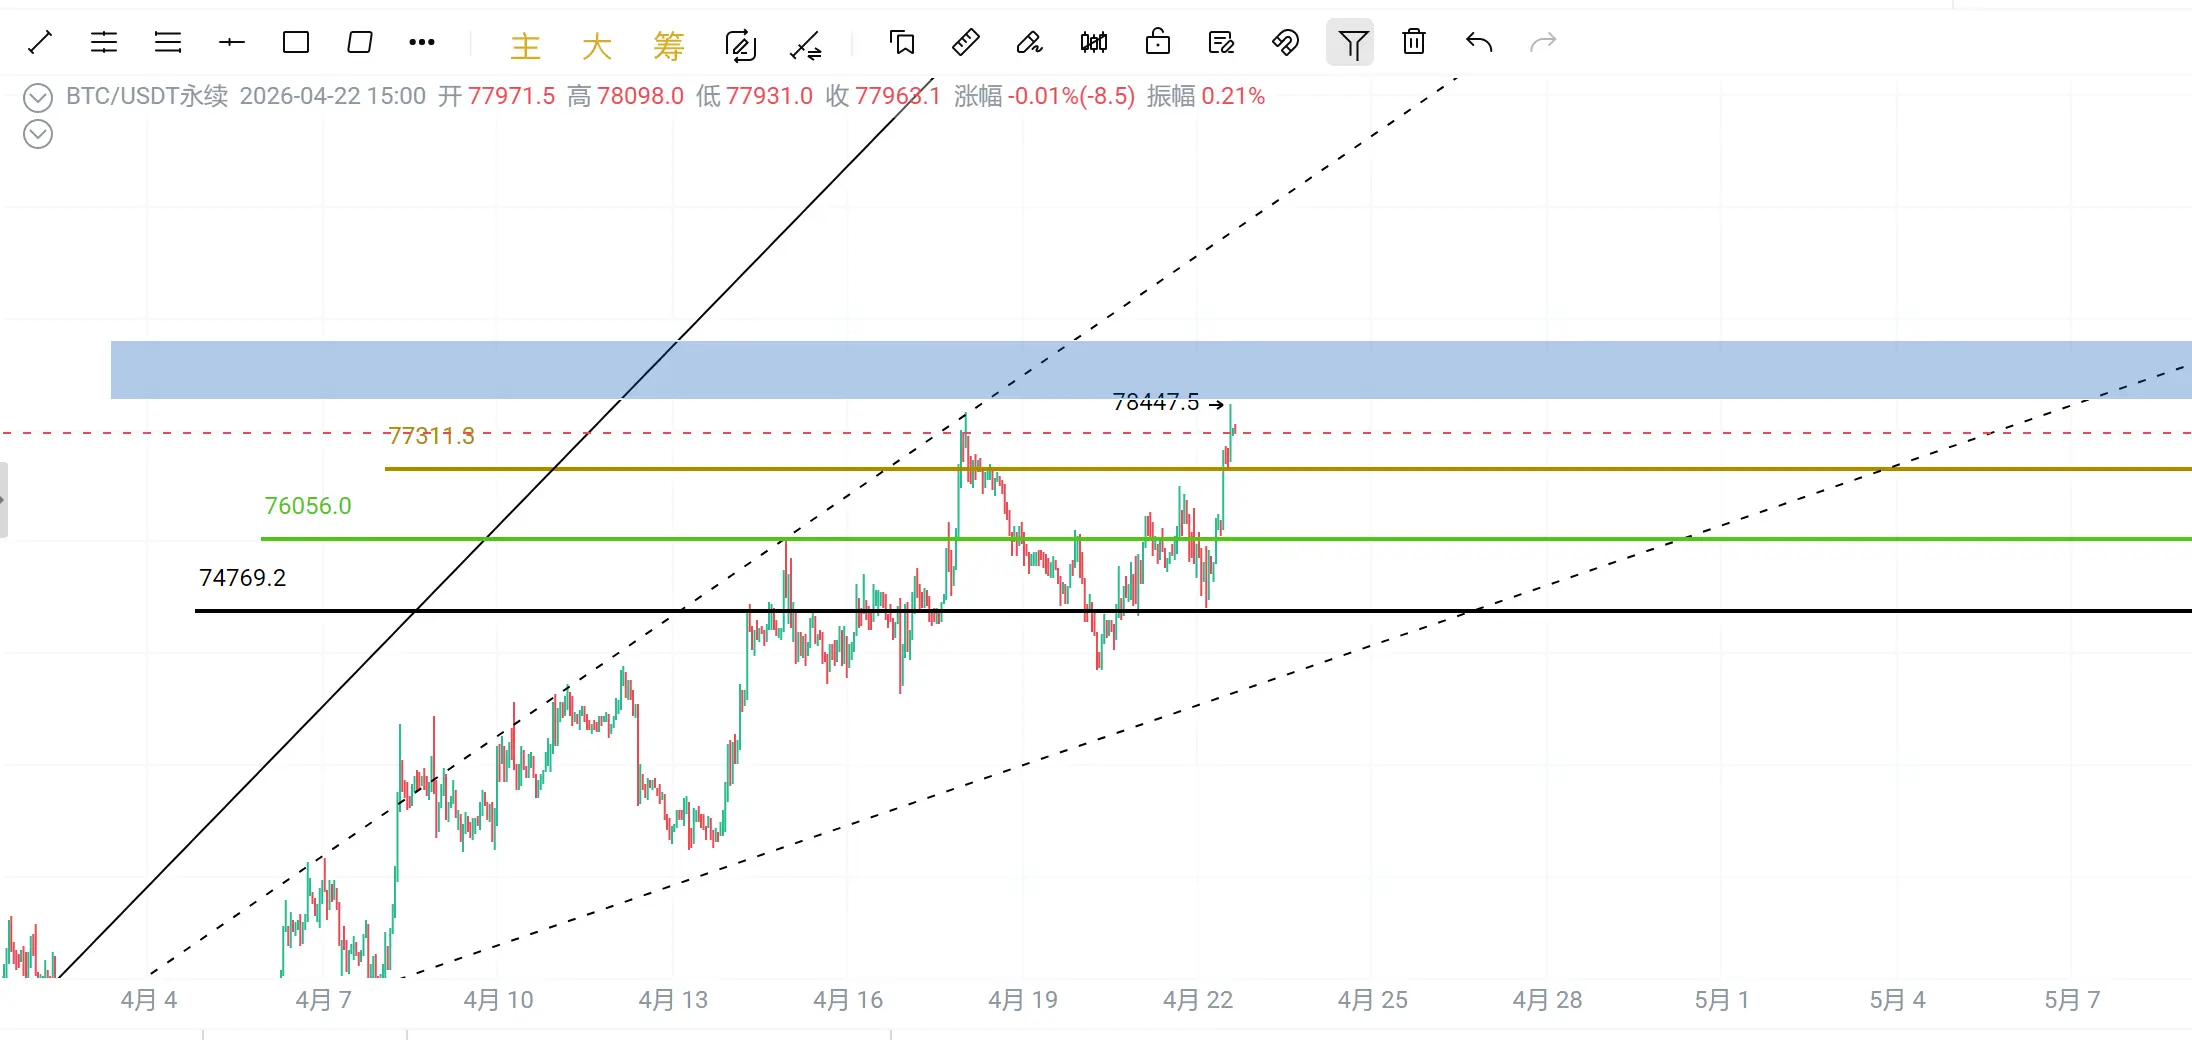Click the 5月 4 date label
Image resolution: width=2192 pixels, height=1040 pixels.
point(1898,1000)
